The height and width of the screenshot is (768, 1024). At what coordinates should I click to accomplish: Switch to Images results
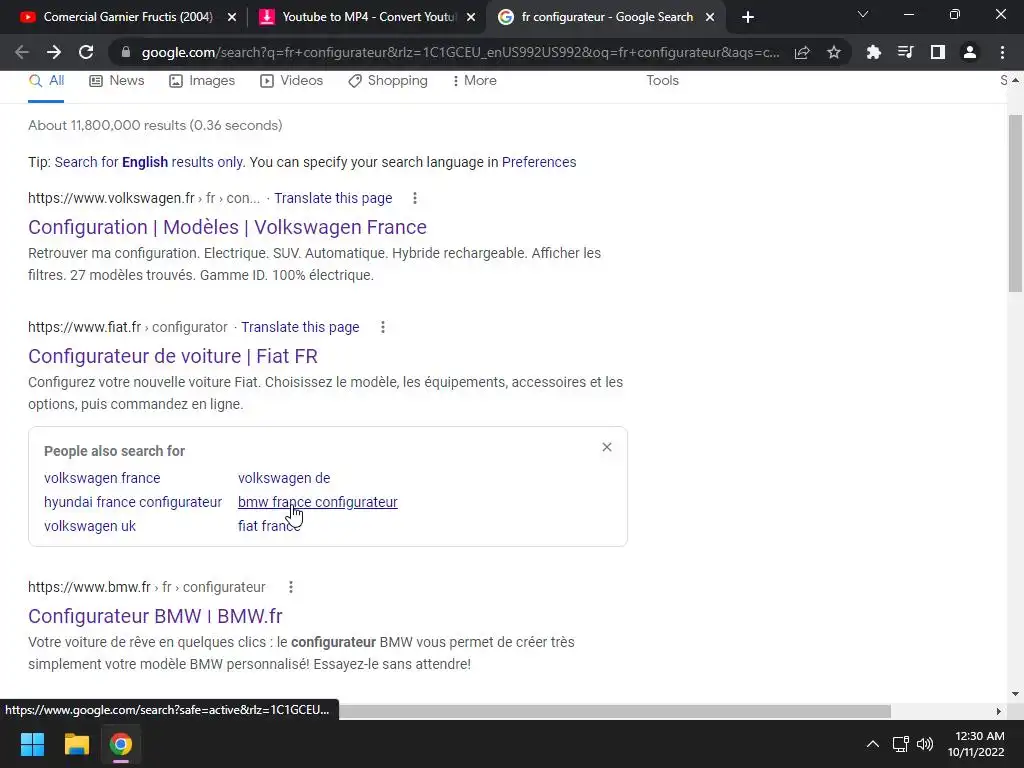click(x=202, y=81)
